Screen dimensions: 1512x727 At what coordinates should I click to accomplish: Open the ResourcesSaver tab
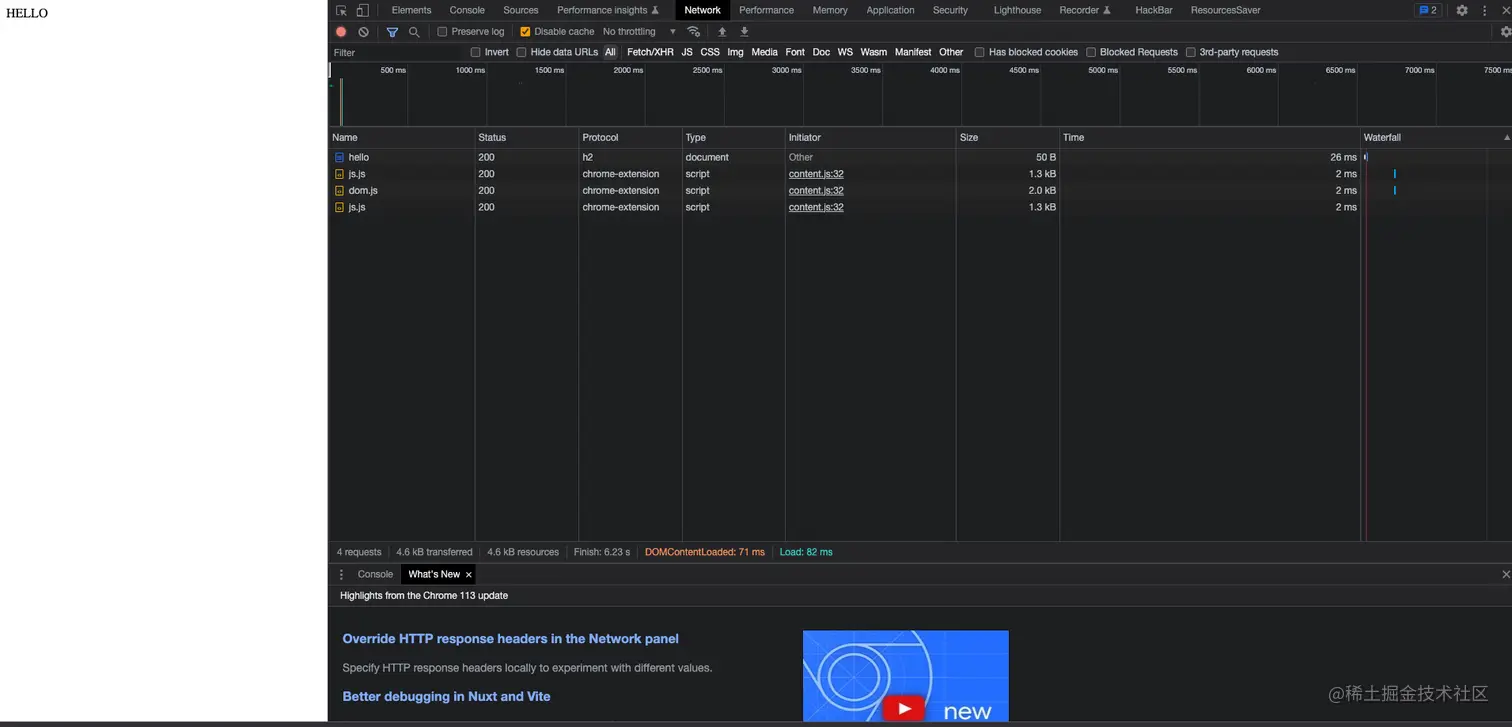[x=1225, y=10]
